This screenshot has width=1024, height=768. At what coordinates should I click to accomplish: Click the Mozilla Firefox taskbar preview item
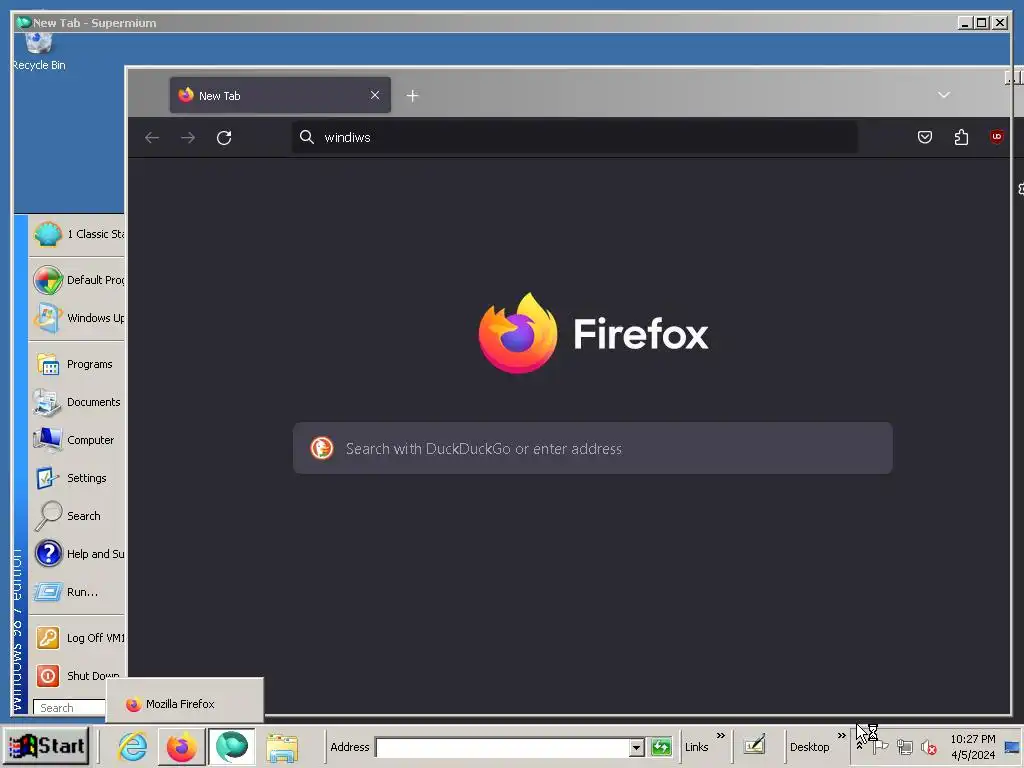tap(184, 703)
